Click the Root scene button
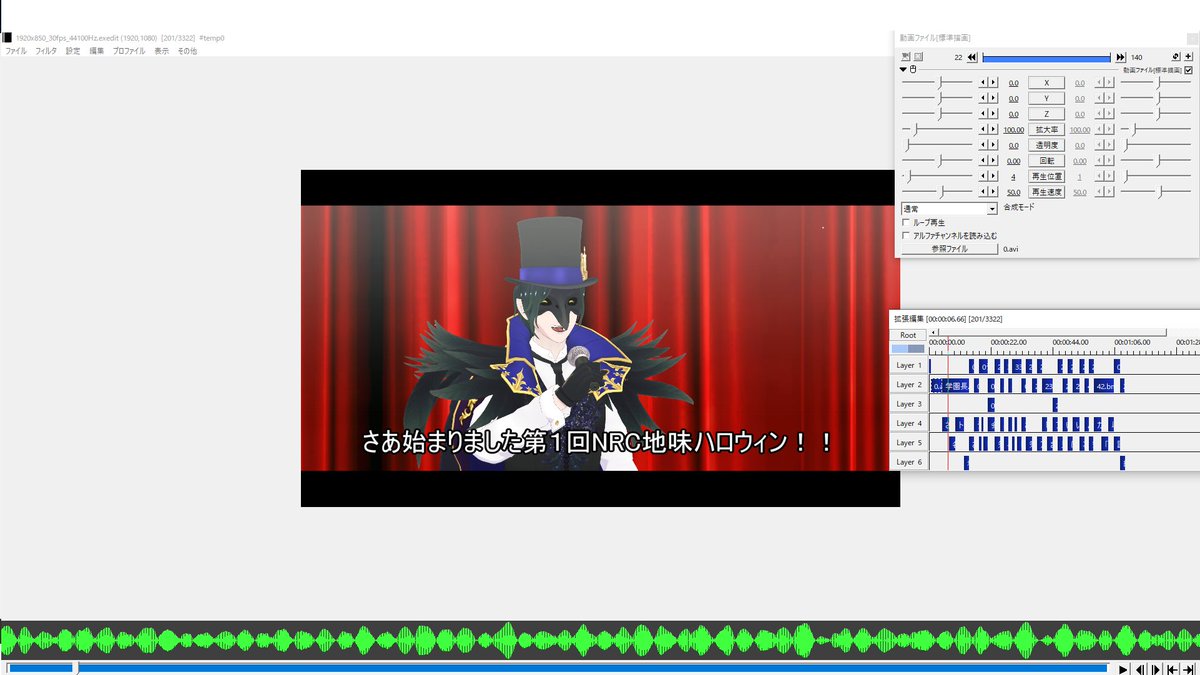Viewport: 1200px width, 675px height. [908, 335]
